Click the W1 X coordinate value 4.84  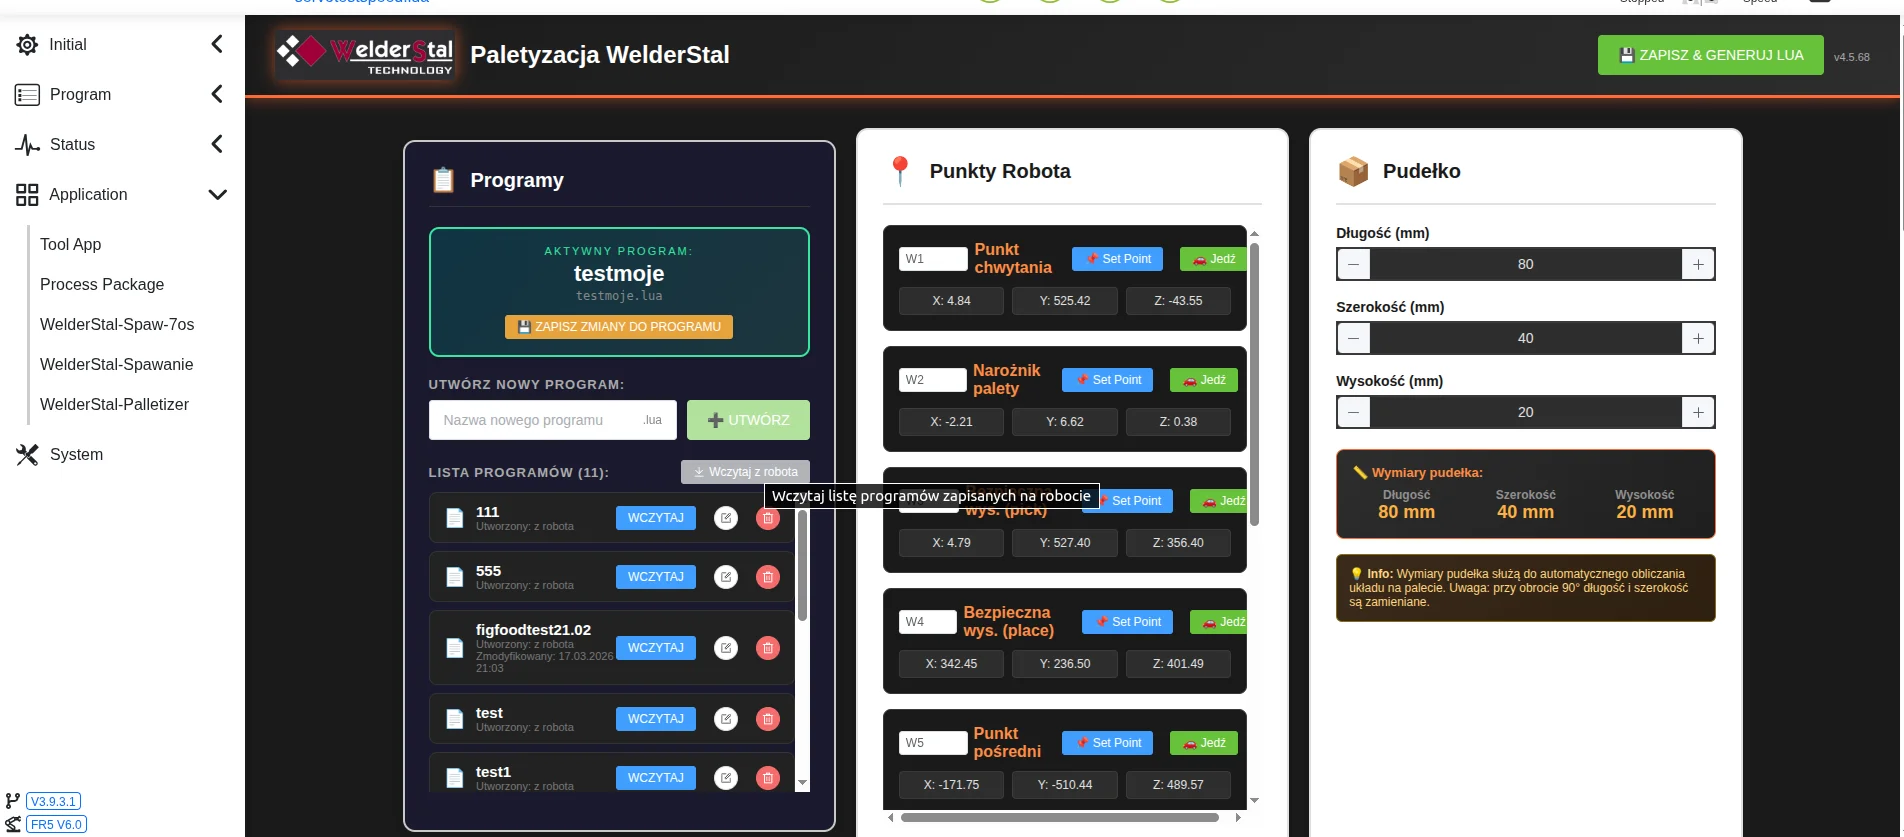tap(951, 301)
